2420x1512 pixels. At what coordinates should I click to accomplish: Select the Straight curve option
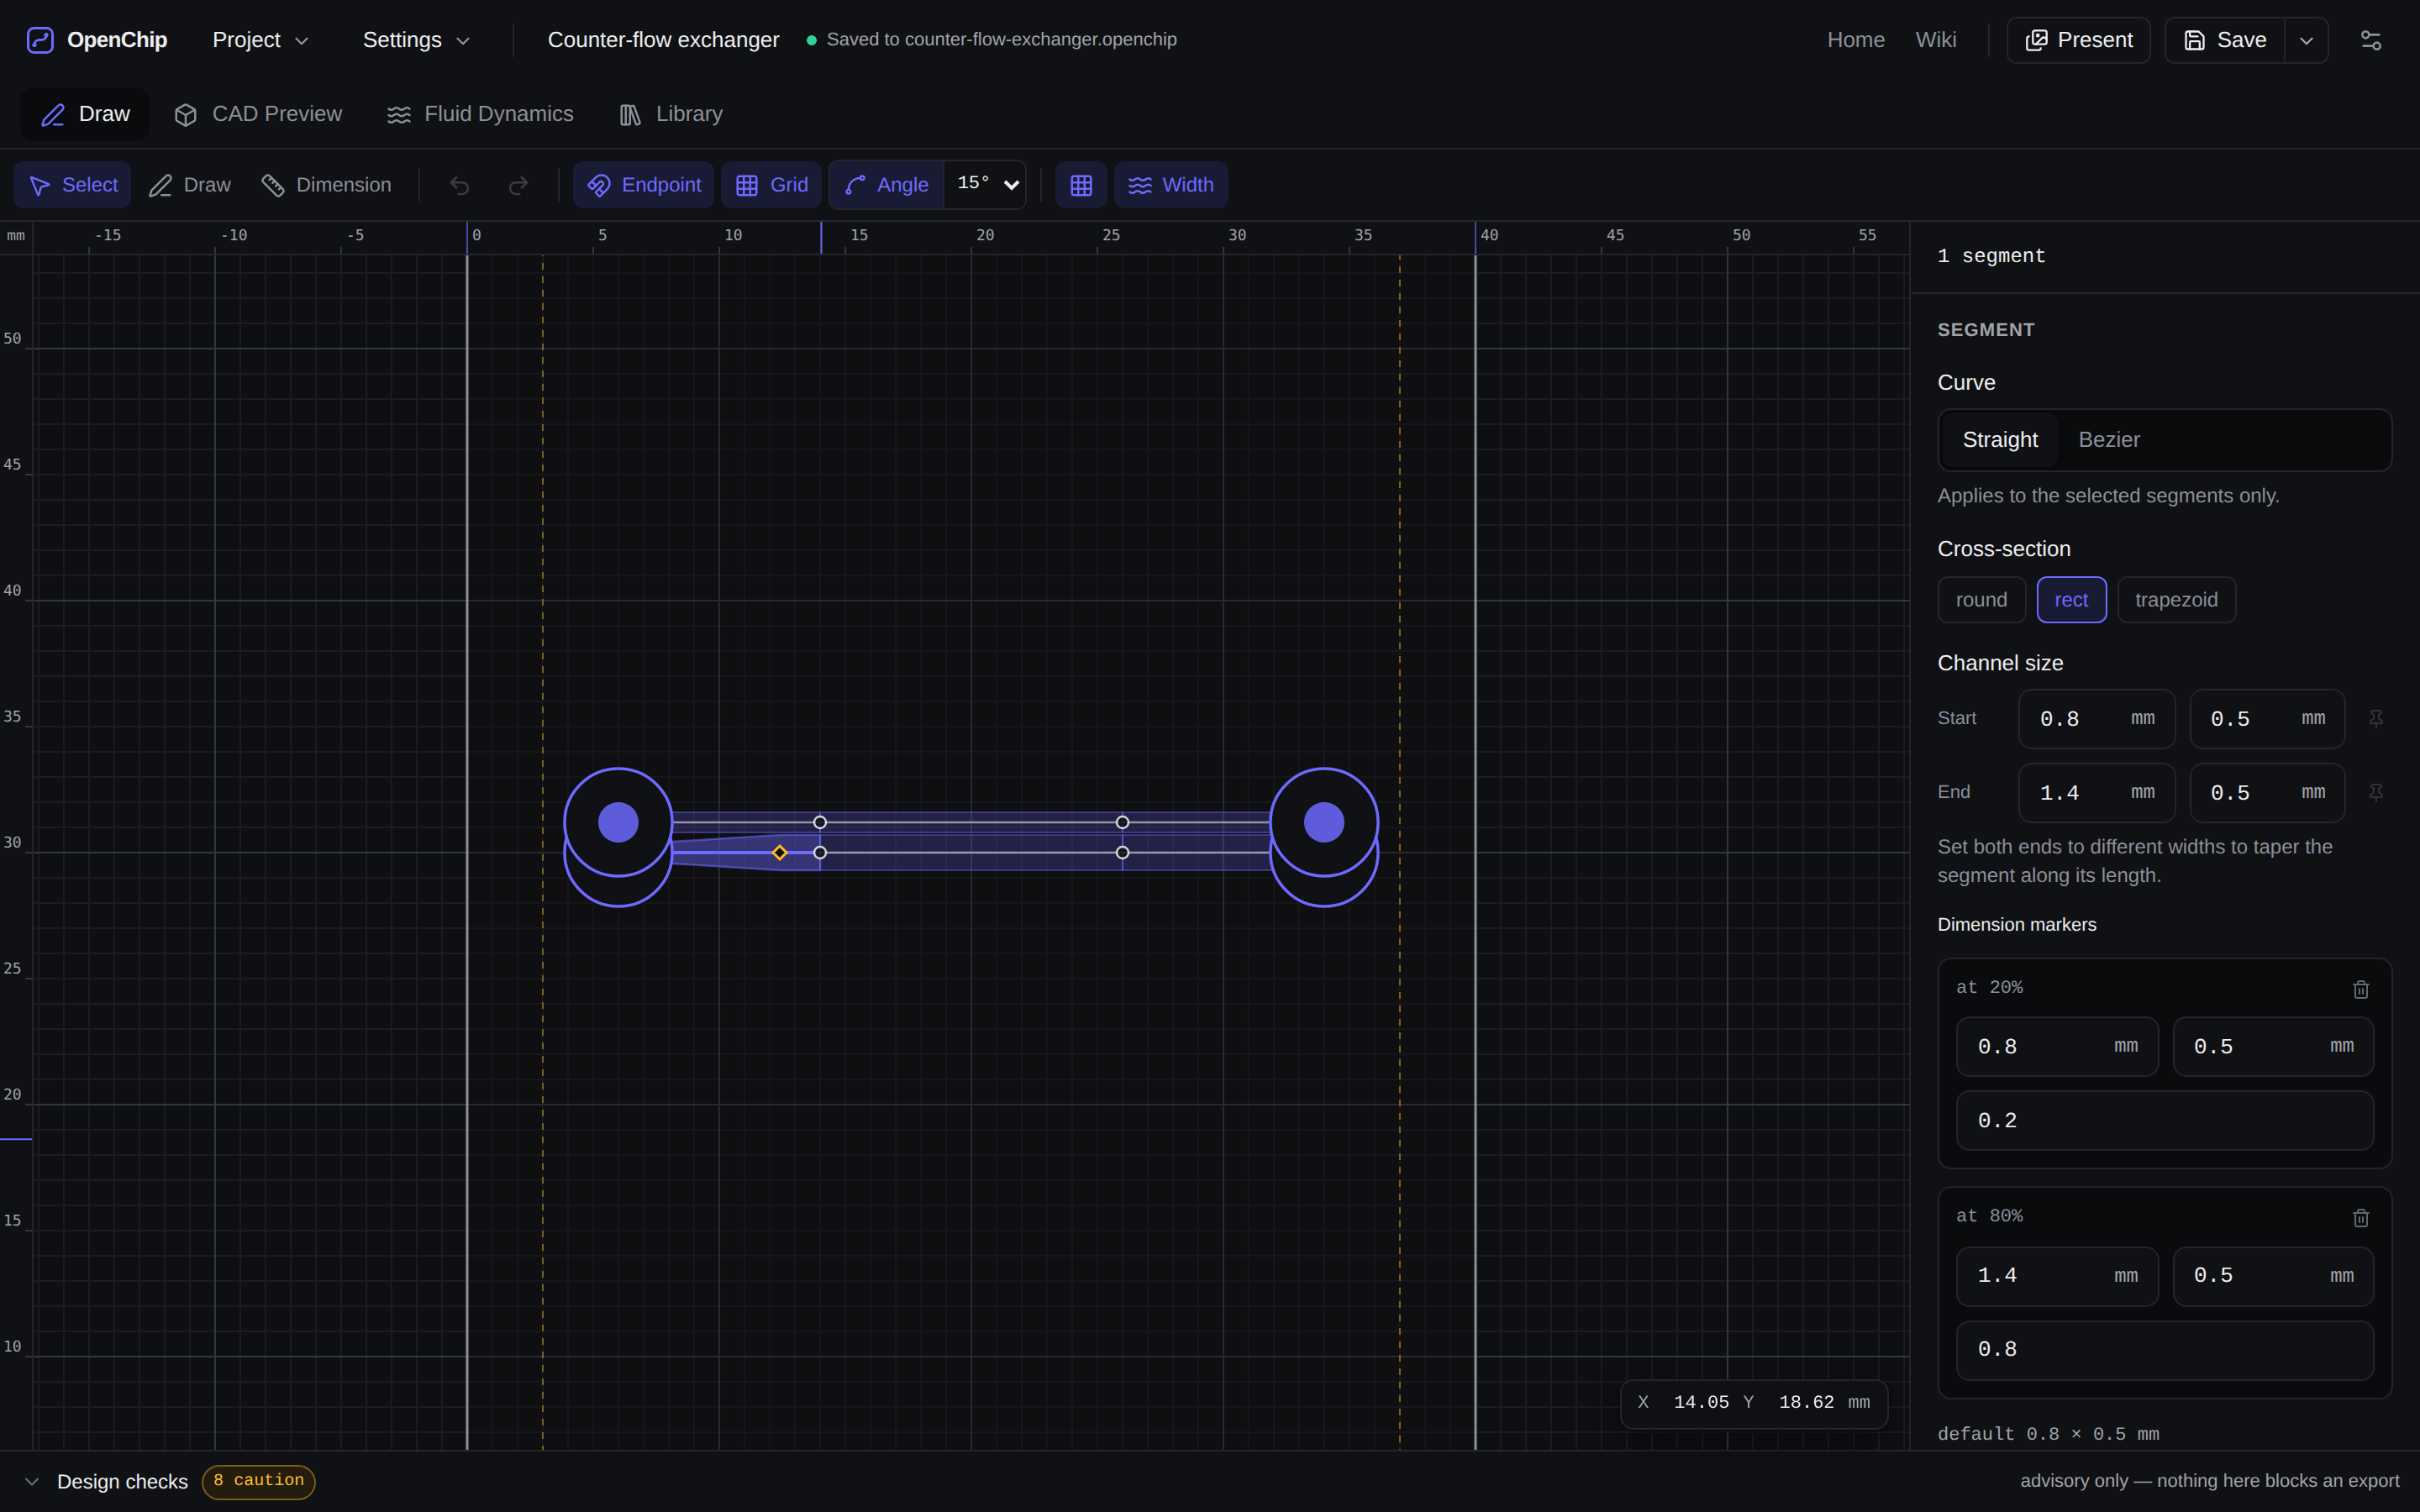(2000, 440)
